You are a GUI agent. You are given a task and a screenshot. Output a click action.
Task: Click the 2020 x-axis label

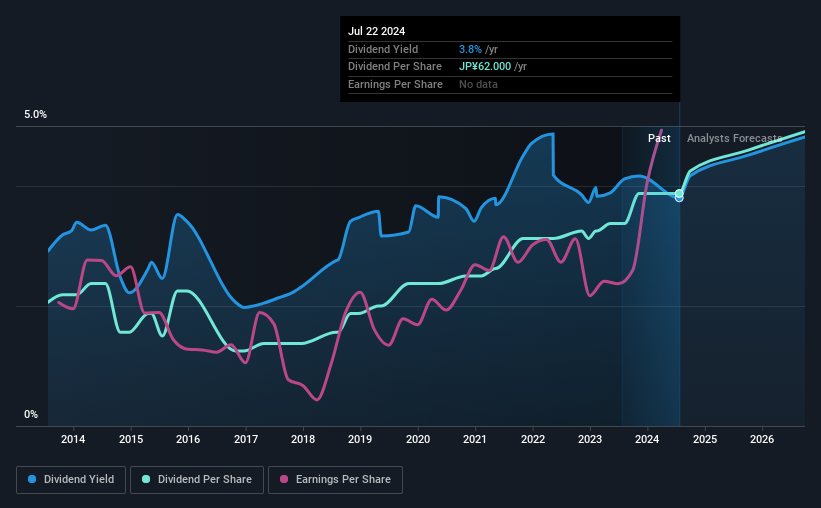pos(418,439)
